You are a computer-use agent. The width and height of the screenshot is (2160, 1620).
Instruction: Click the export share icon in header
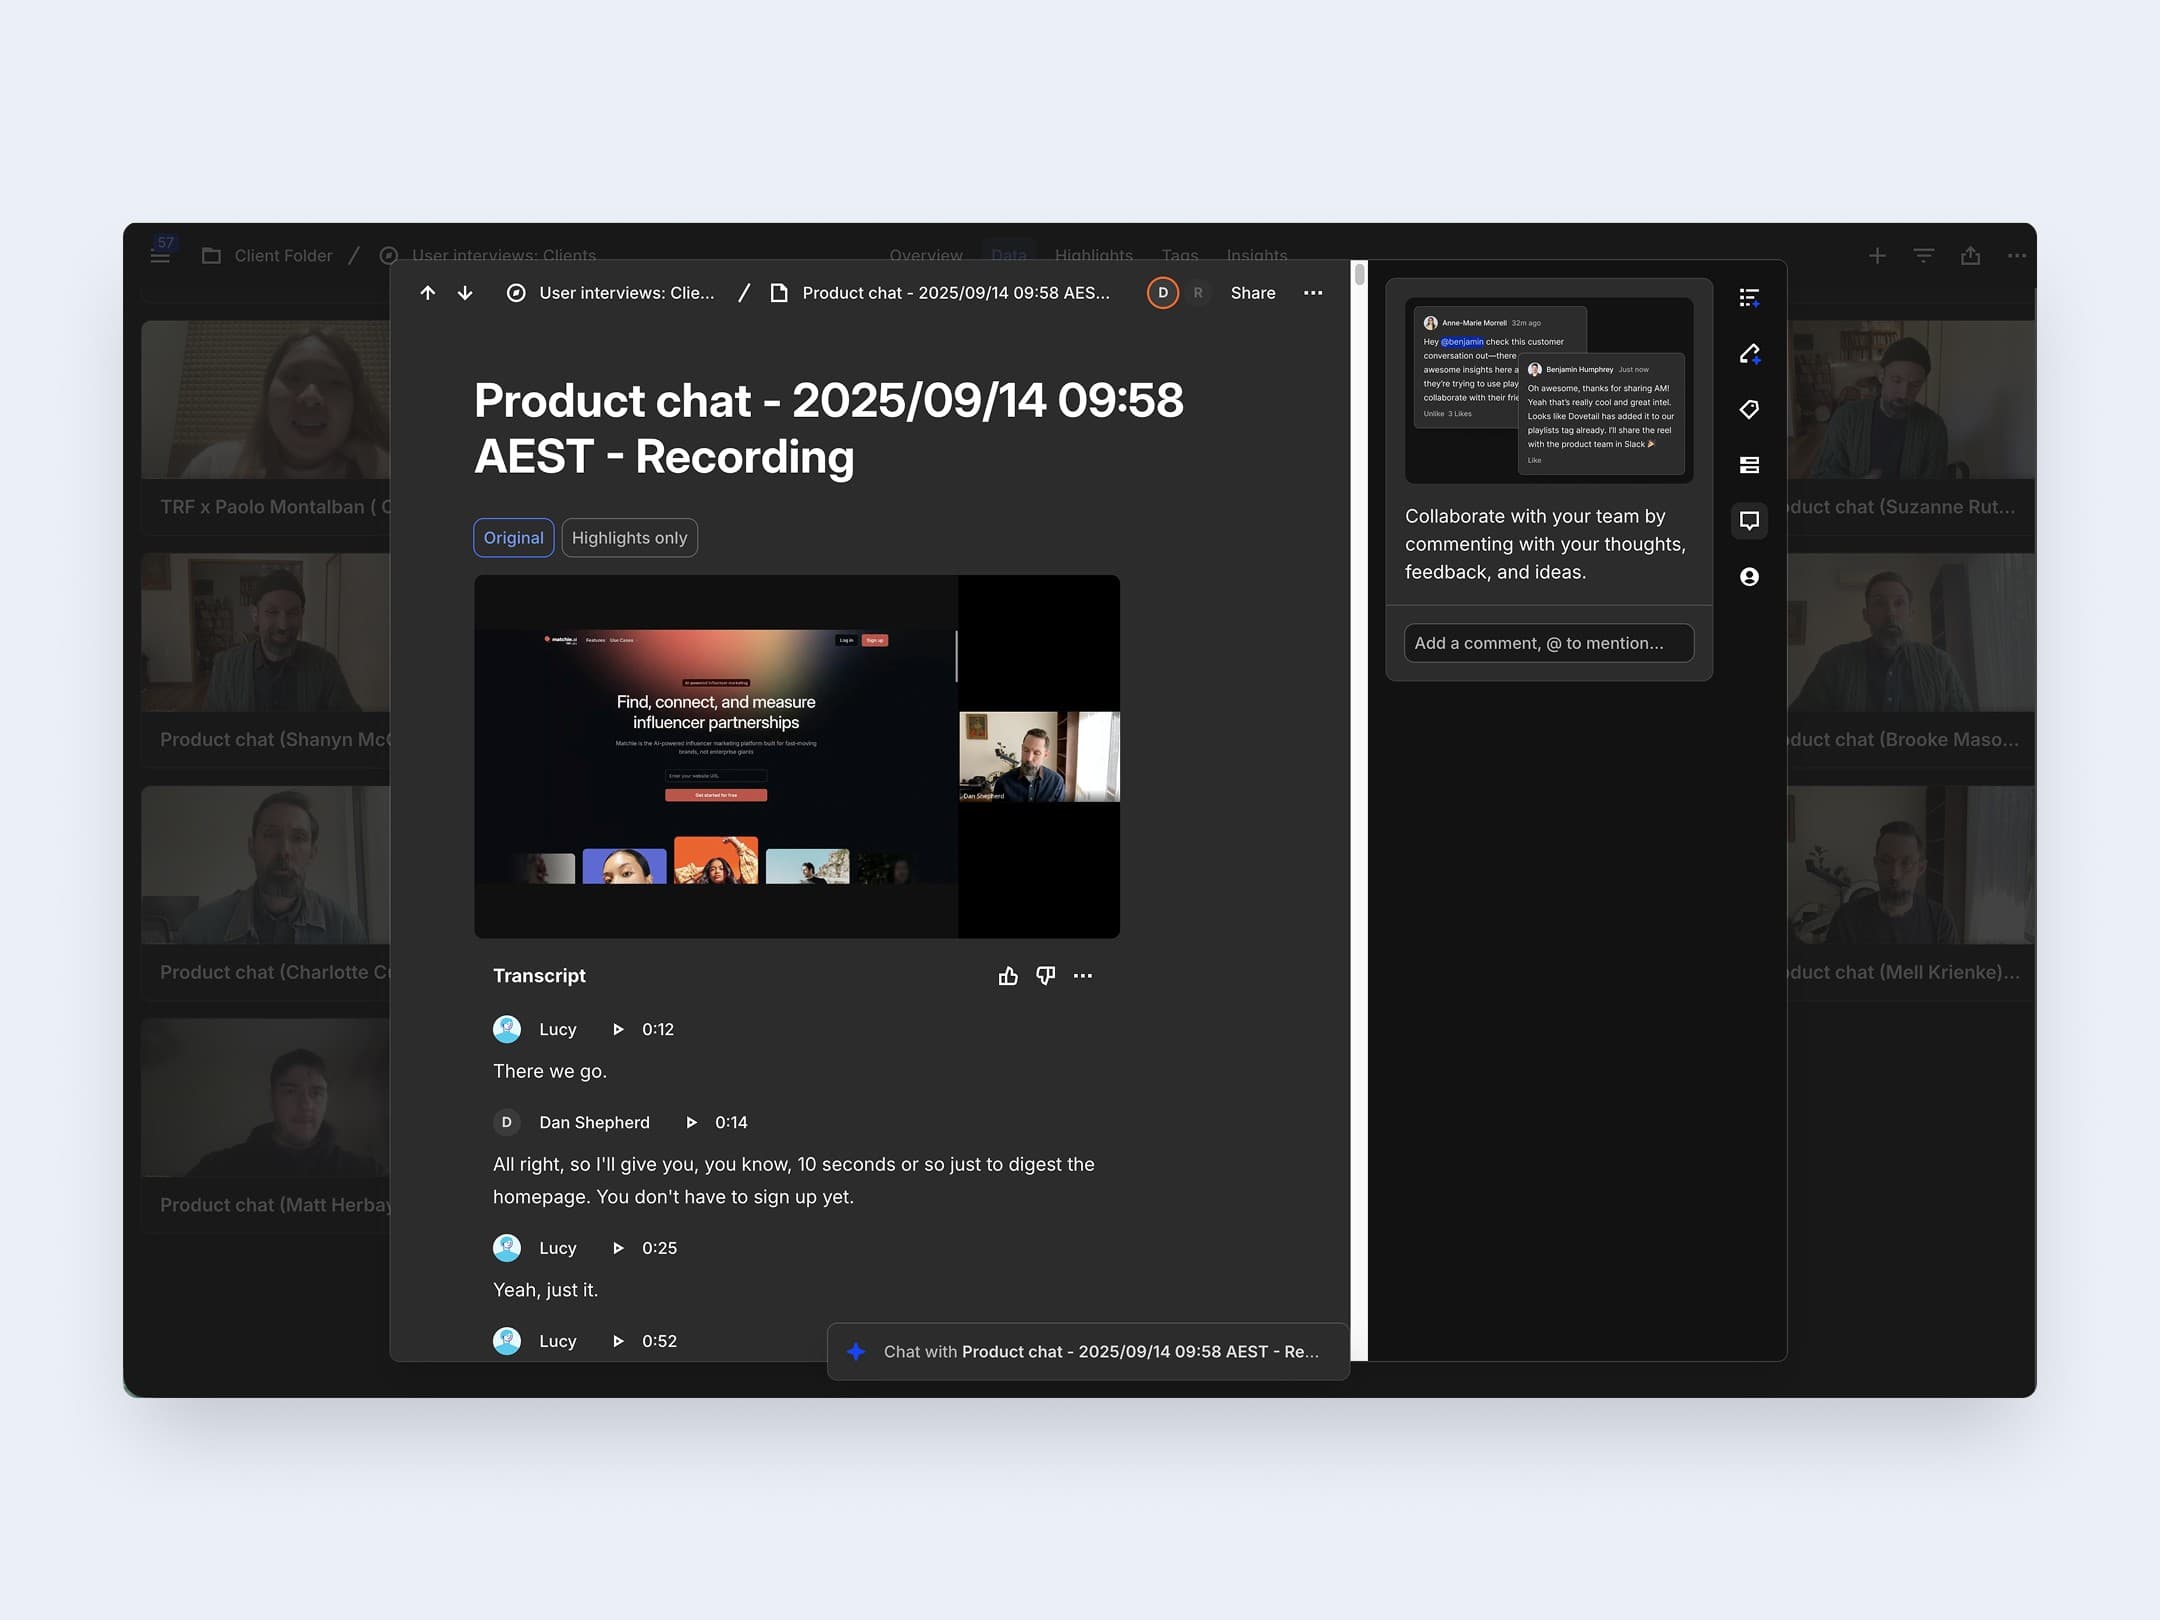tap(1970, 256)
